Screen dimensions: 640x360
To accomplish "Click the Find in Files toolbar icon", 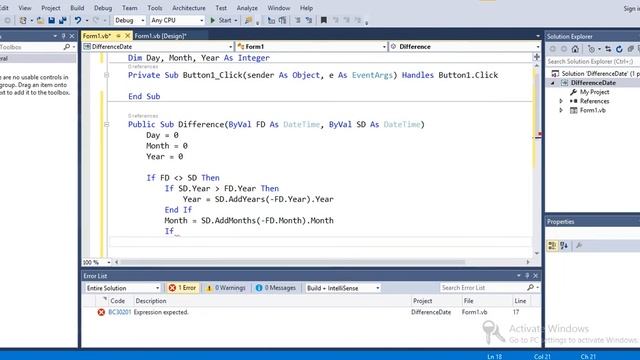I will tap(248, 20).
